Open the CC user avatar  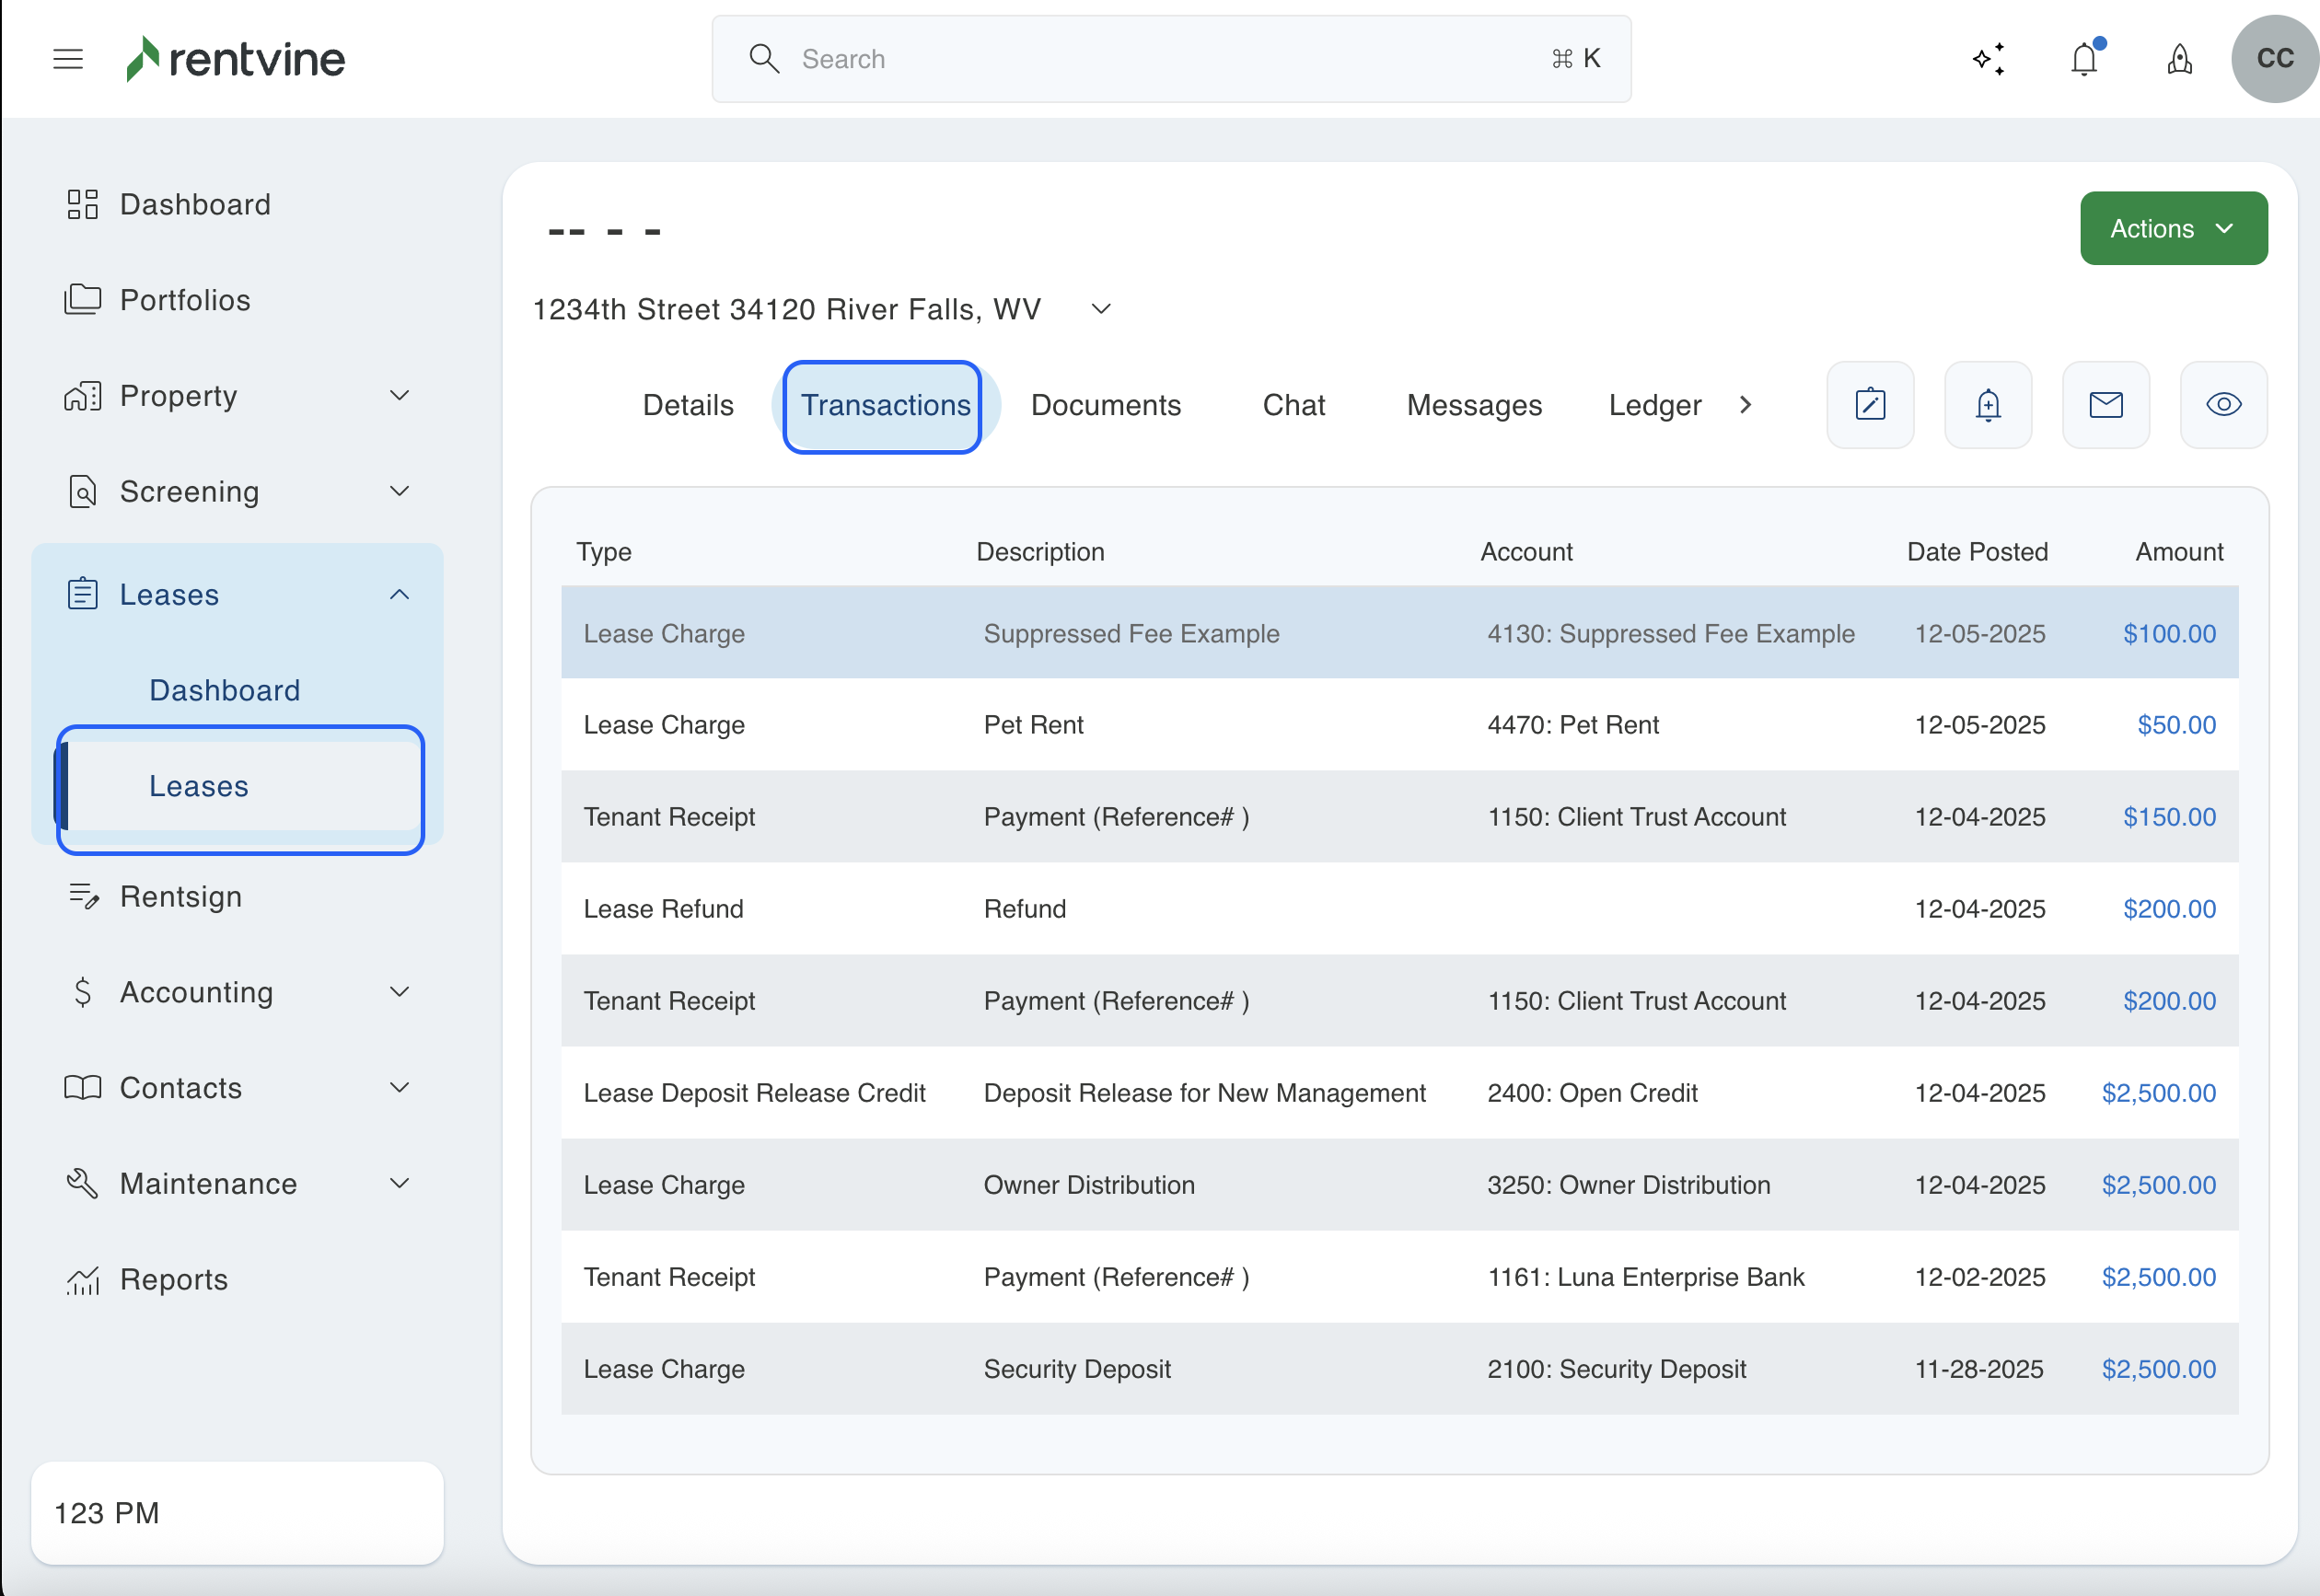pos(2274,59)
